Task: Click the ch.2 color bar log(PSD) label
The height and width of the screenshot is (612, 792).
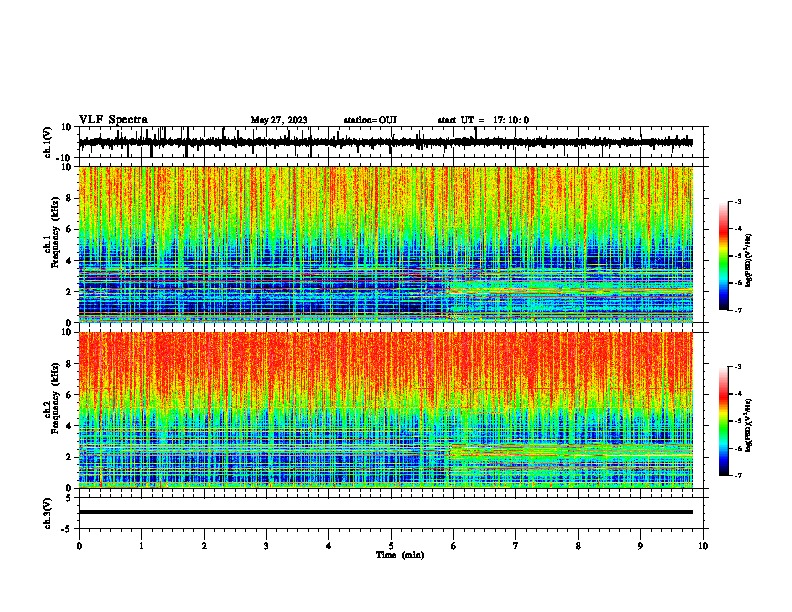Action: (749, 425)
